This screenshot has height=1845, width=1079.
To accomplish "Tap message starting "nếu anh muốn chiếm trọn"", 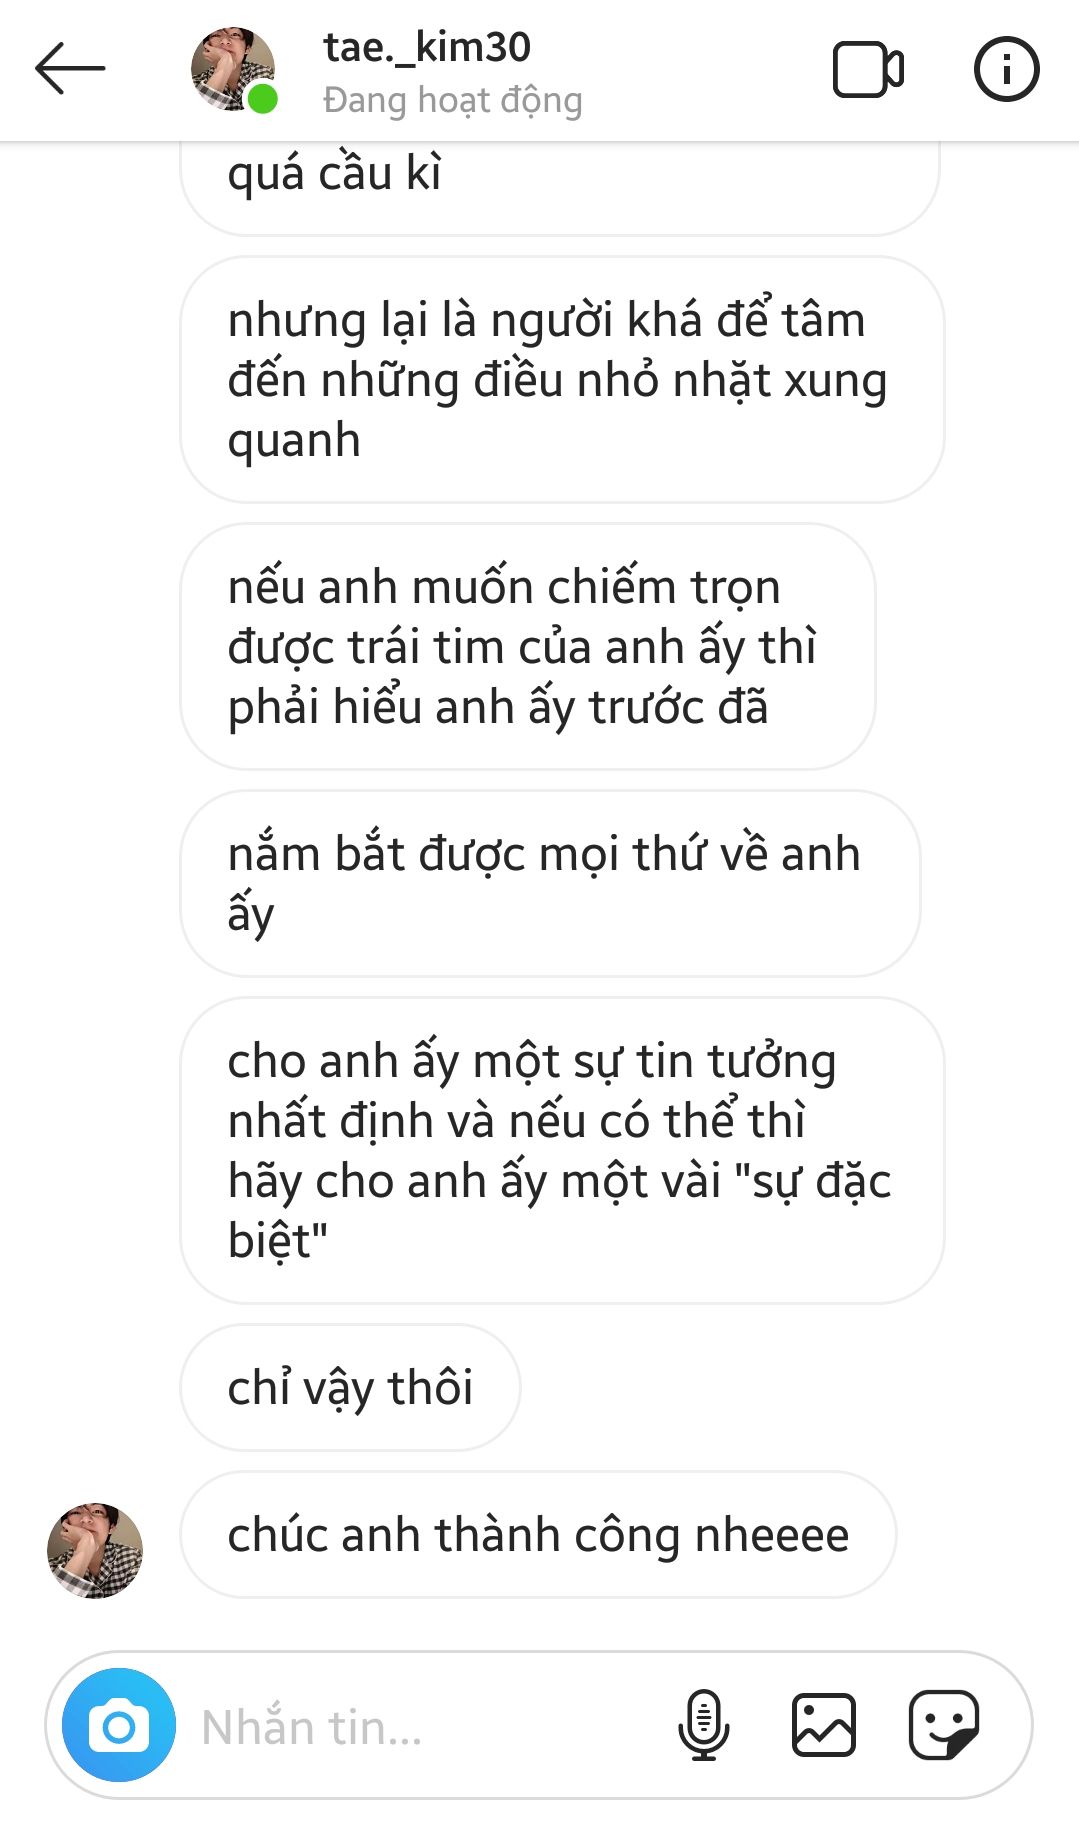I will [528, 646].
